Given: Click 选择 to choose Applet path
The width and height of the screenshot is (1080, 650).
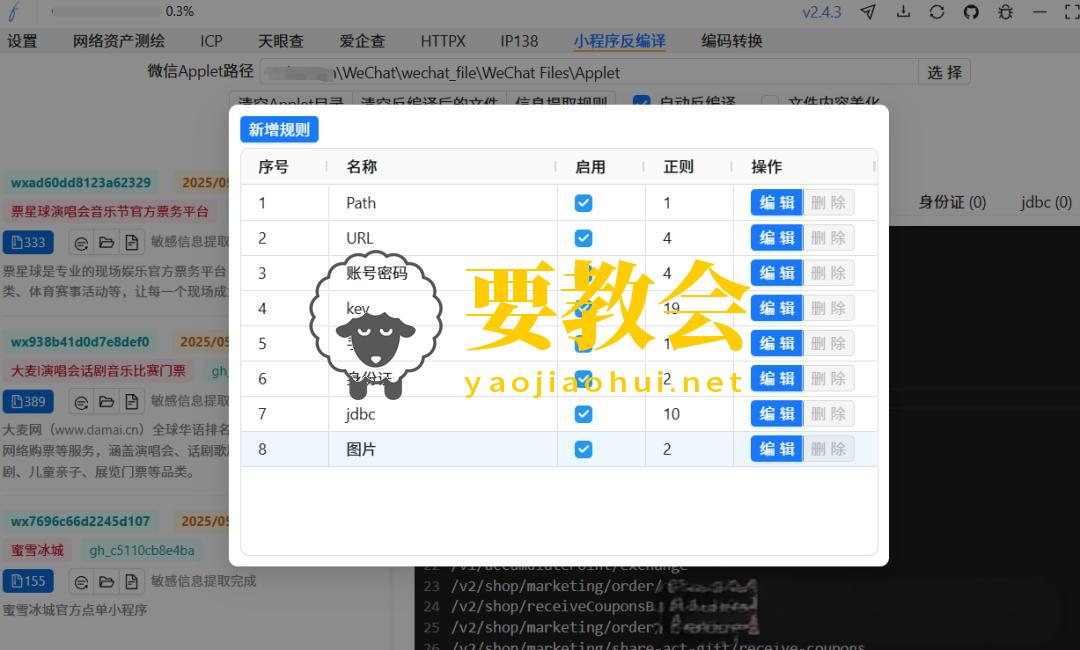Looking at the screenshot, I should coord(944,72).
